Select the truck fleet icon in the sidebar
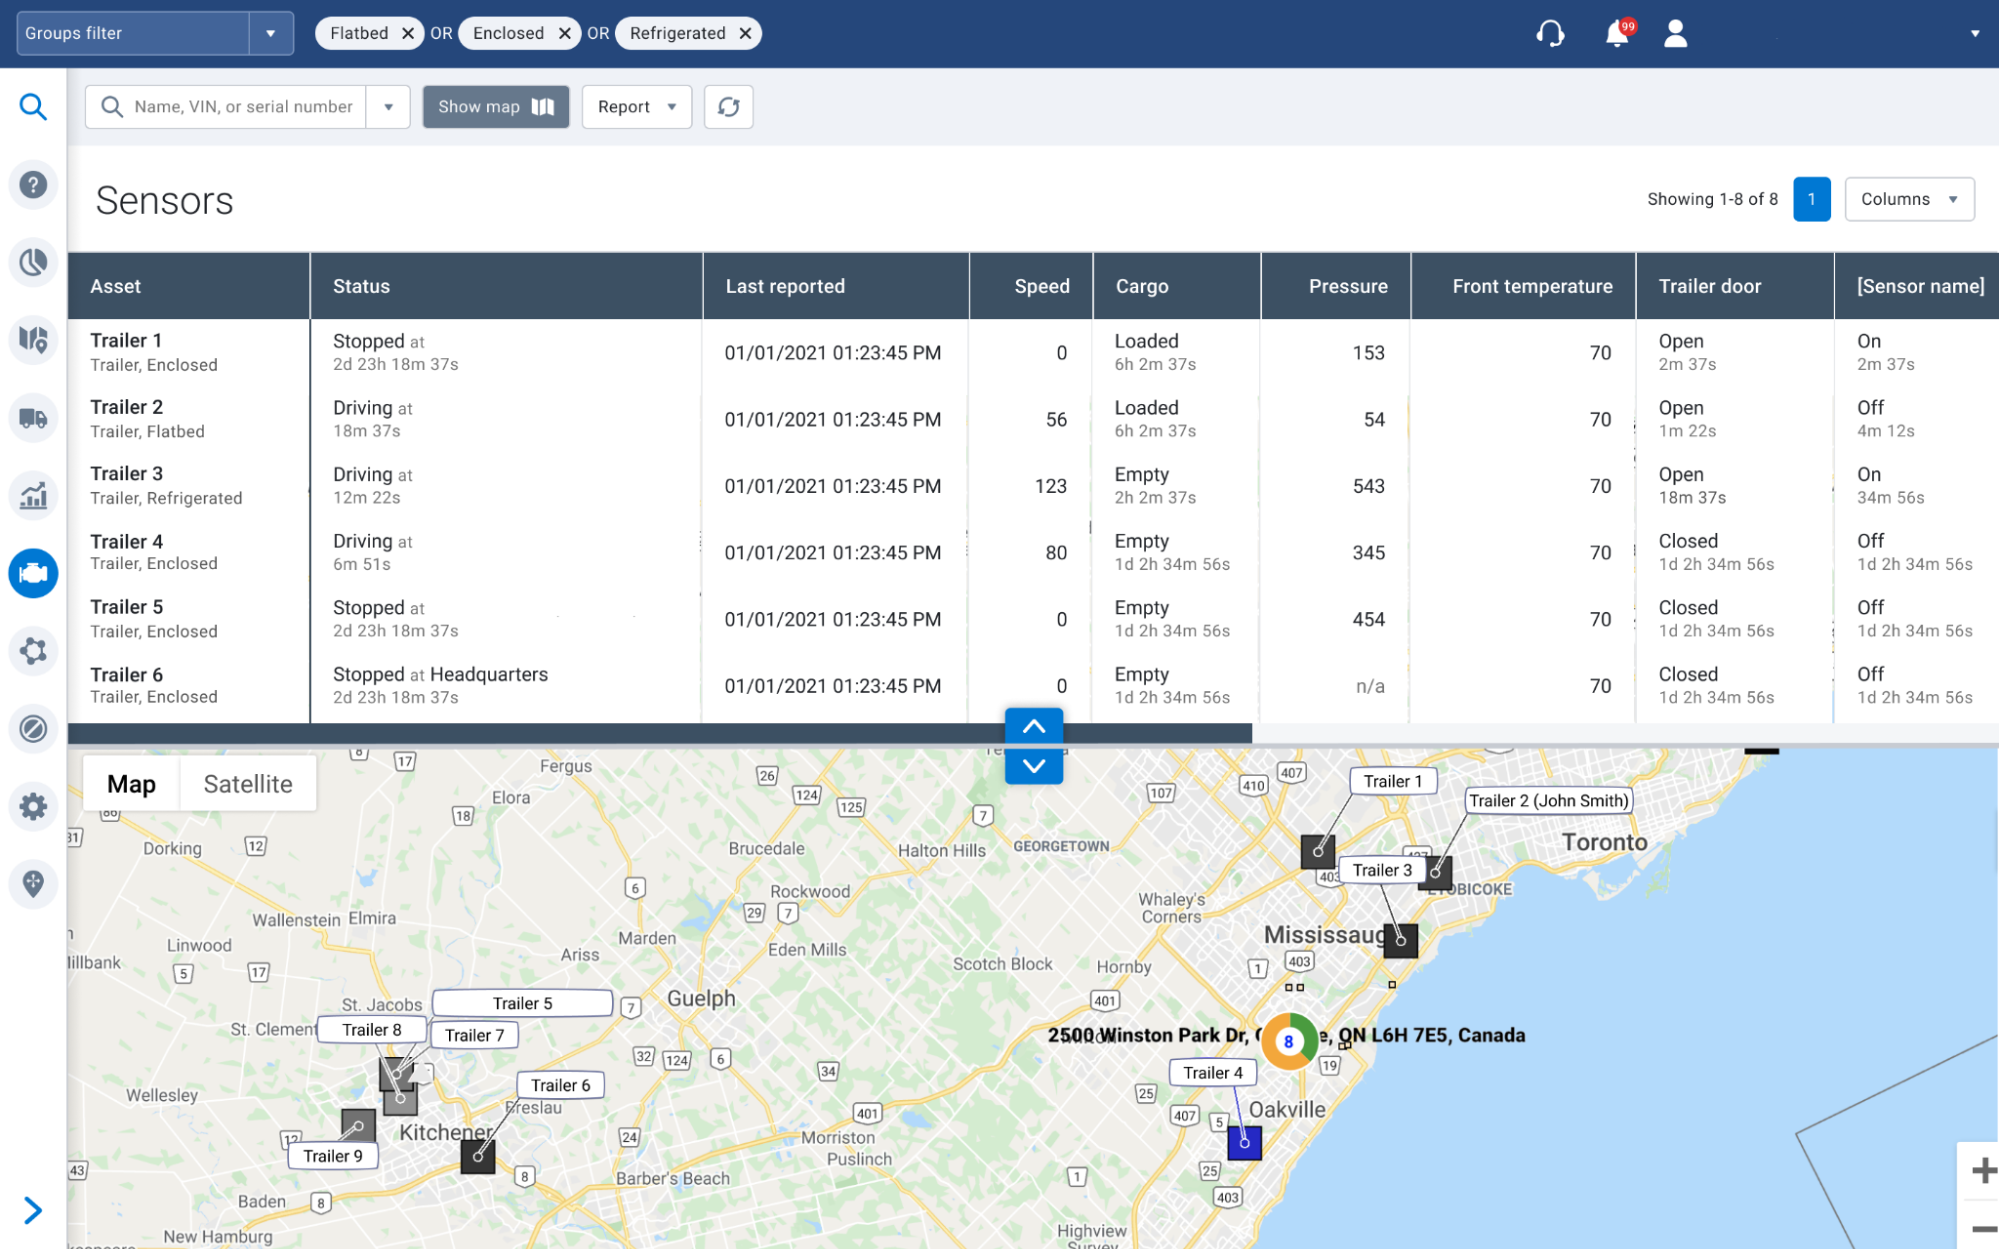The height and width of the screenshot is (1250, 1999). click(x=33, y=418)
